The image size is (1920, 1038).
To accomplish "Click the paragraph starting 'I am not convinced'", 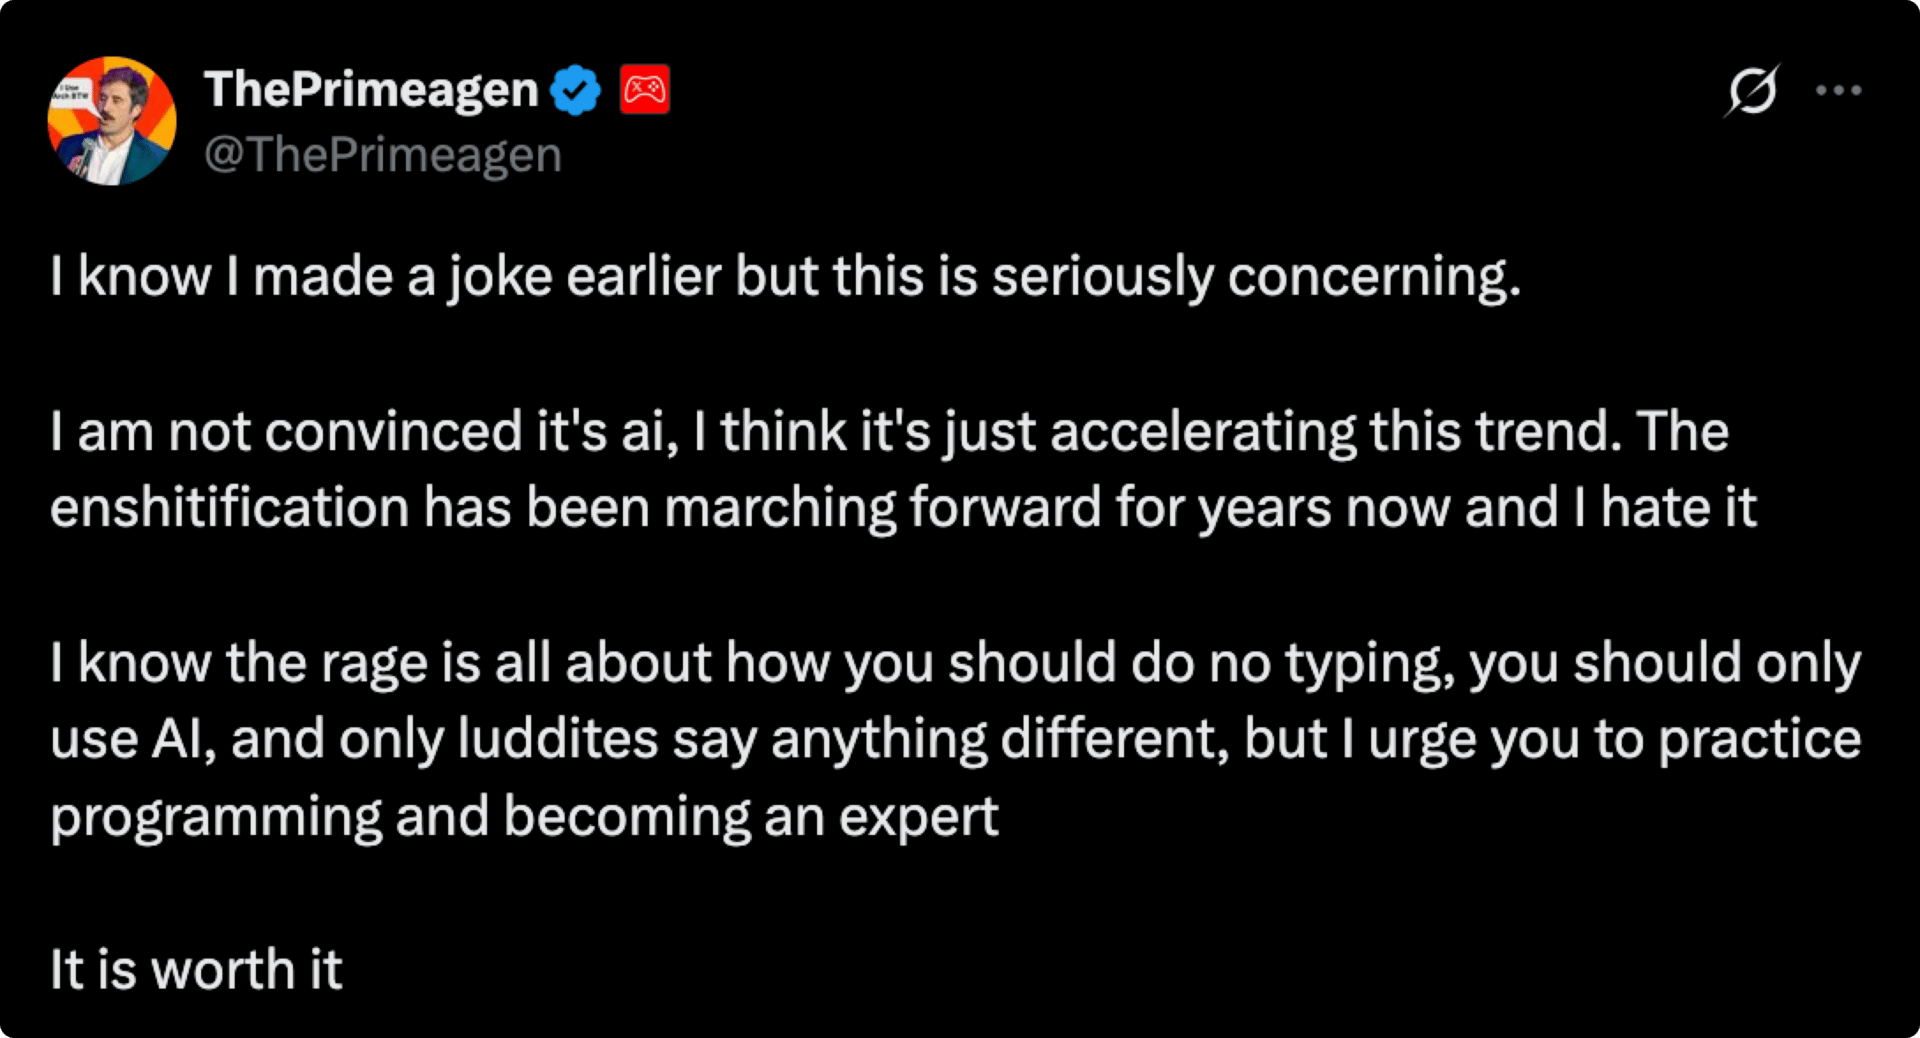I will [x=903, y=470].
